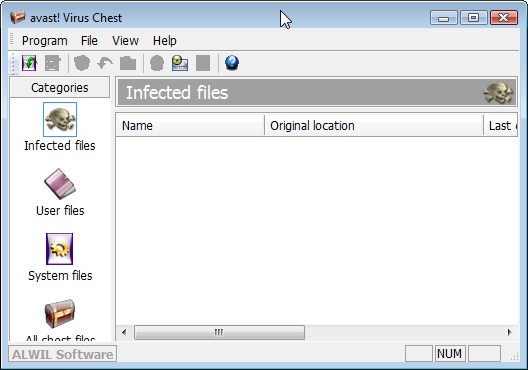The image size is (528, 370).
Task: Click the ALWIL Software status bar label
Action: [63, 354]
